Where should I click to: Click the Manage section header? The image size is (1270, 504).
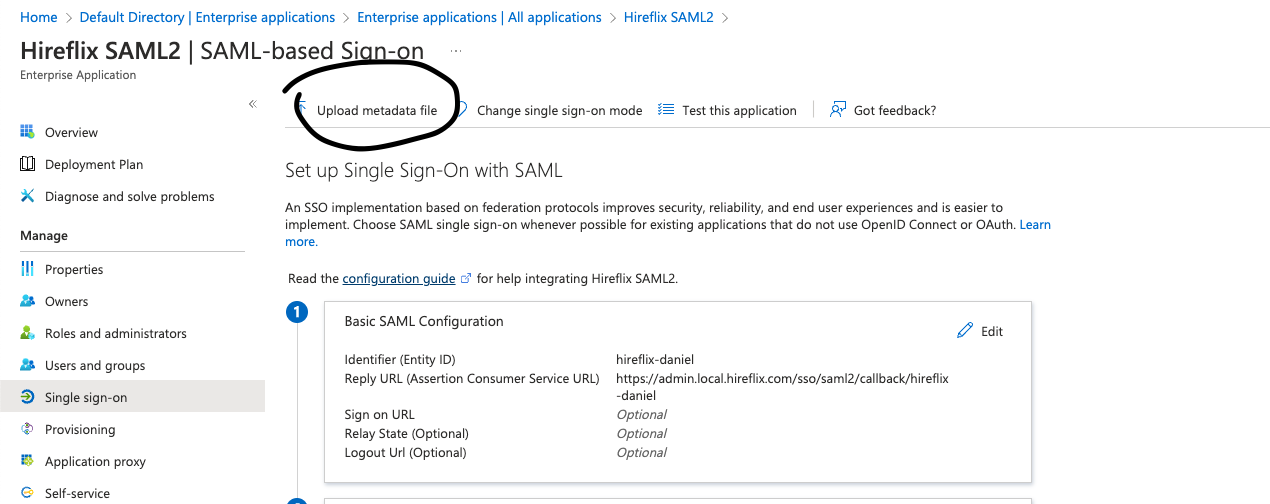tap(44, 235)
